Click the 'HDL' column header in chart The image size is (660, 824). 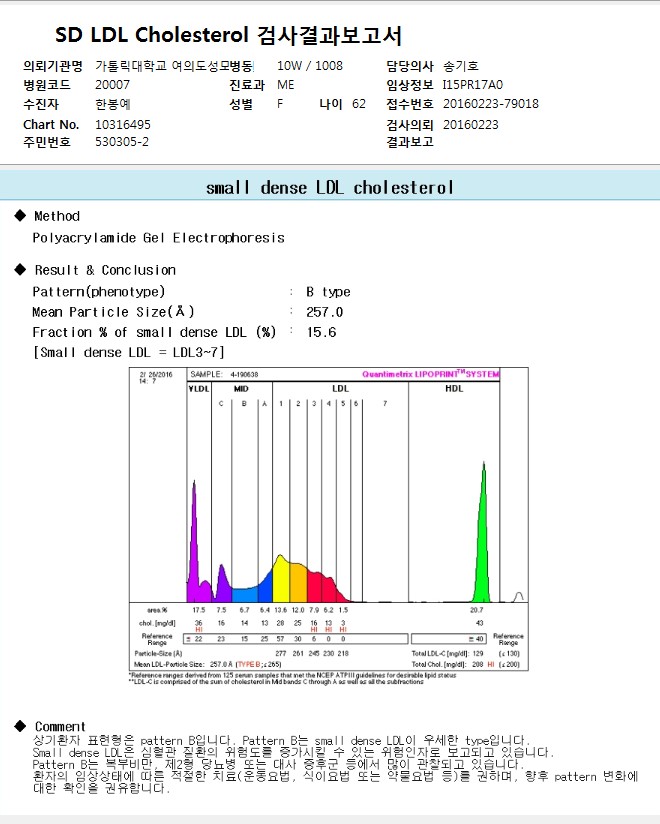coord(454,388)
